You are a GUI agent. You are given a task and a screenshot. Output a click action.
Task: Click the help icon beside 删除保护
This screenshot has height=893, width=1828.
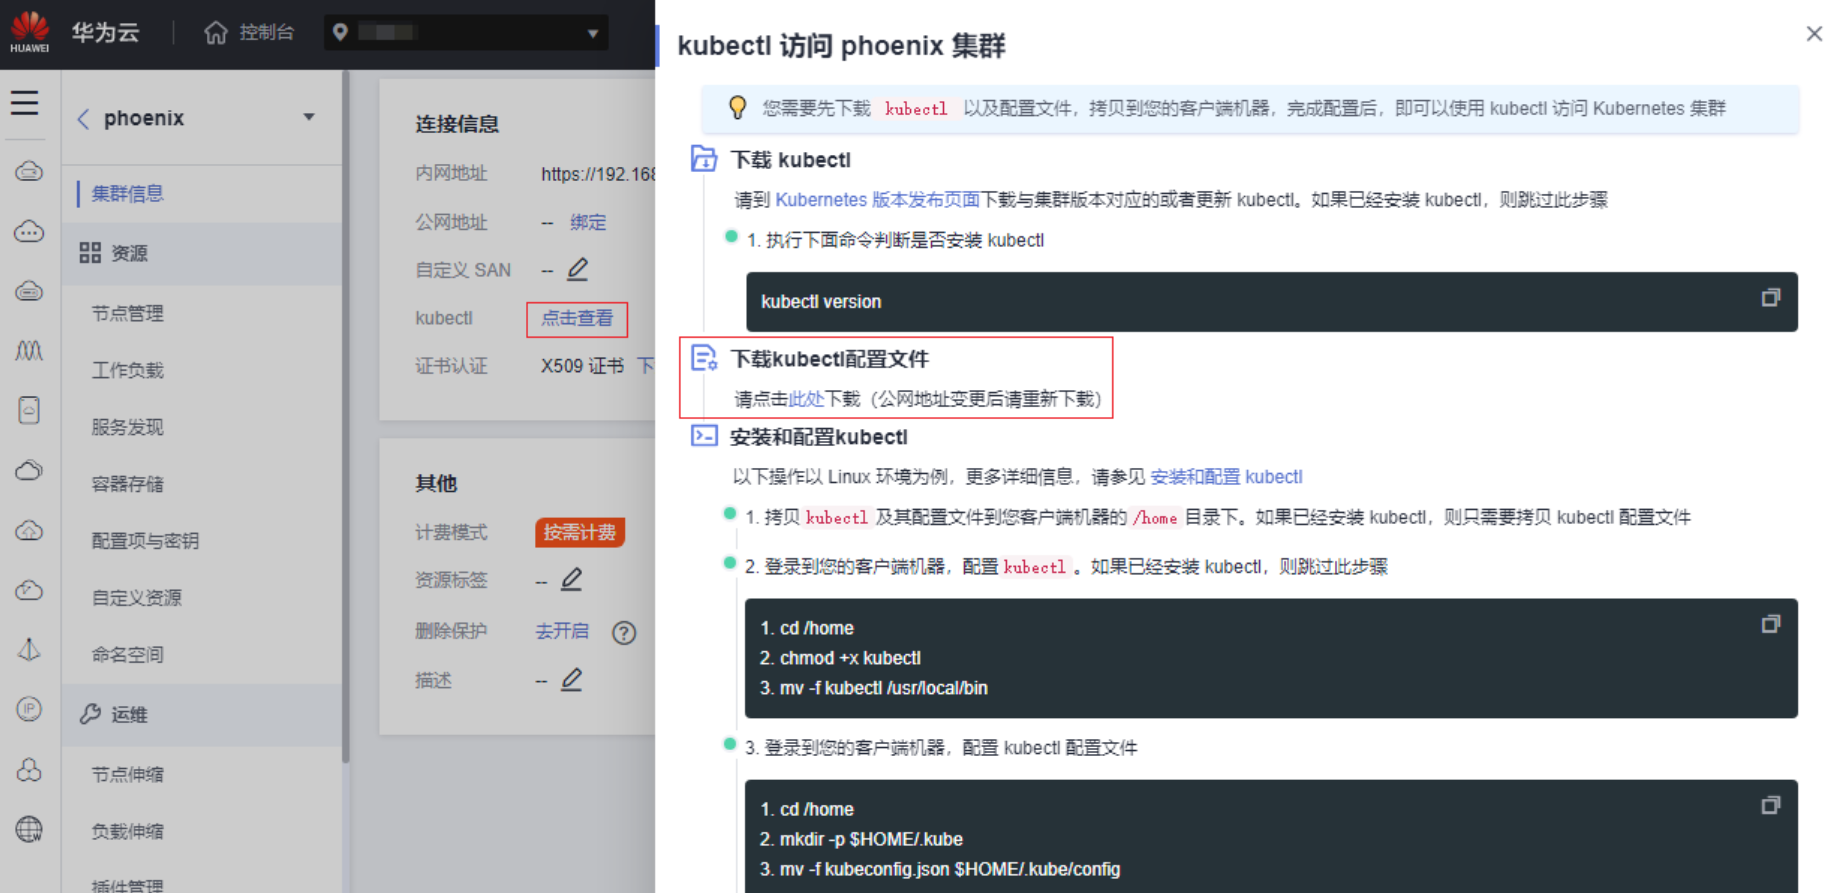tap(624, 633)
